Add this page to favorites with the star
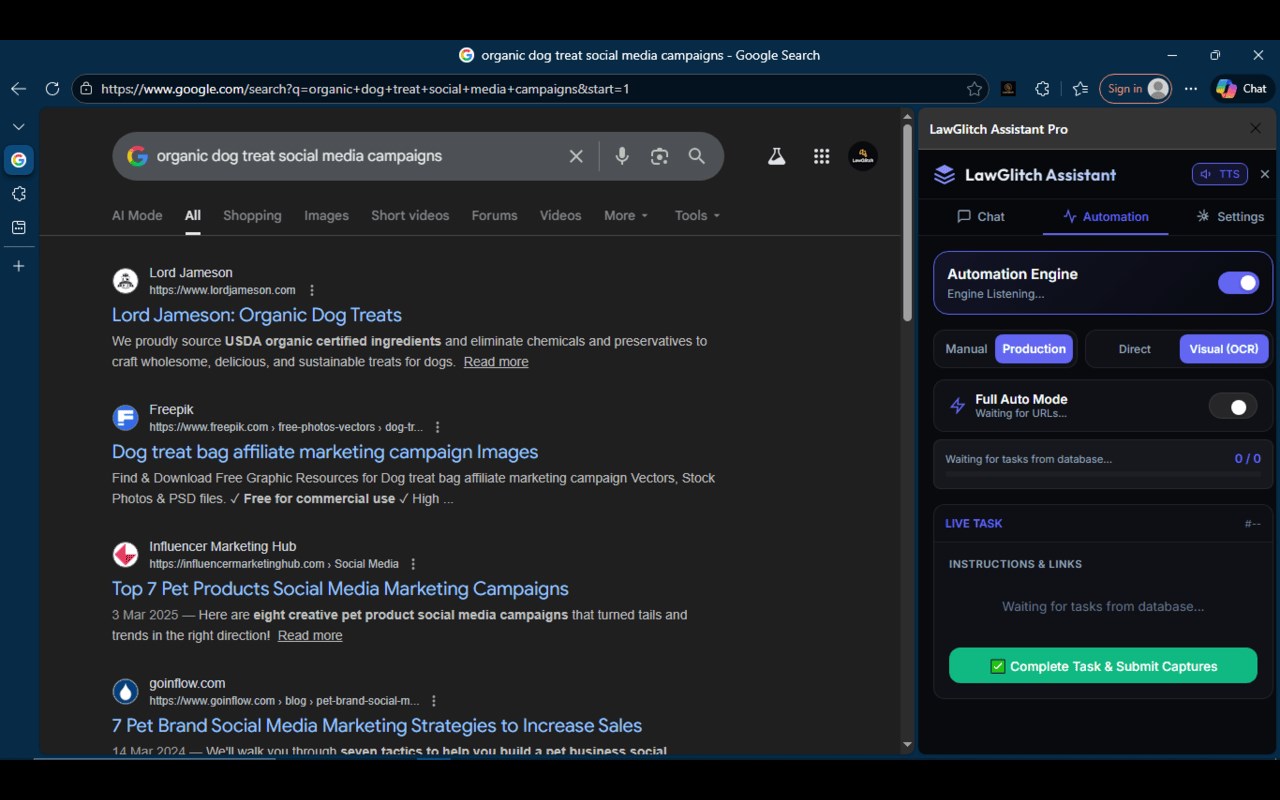 click(x=974, y=89)
